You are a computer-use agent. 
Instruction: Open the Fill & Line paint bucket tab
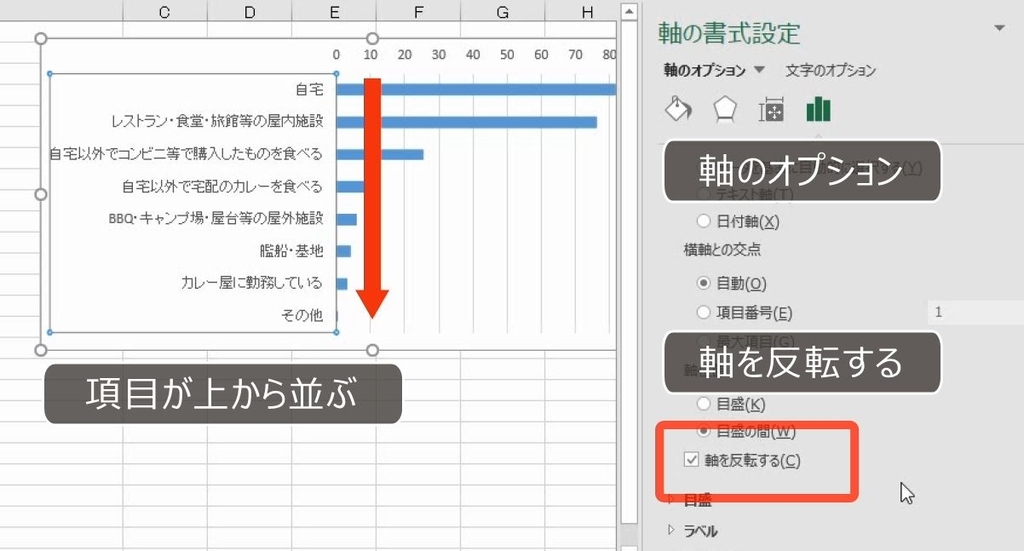tap(678, 109)
